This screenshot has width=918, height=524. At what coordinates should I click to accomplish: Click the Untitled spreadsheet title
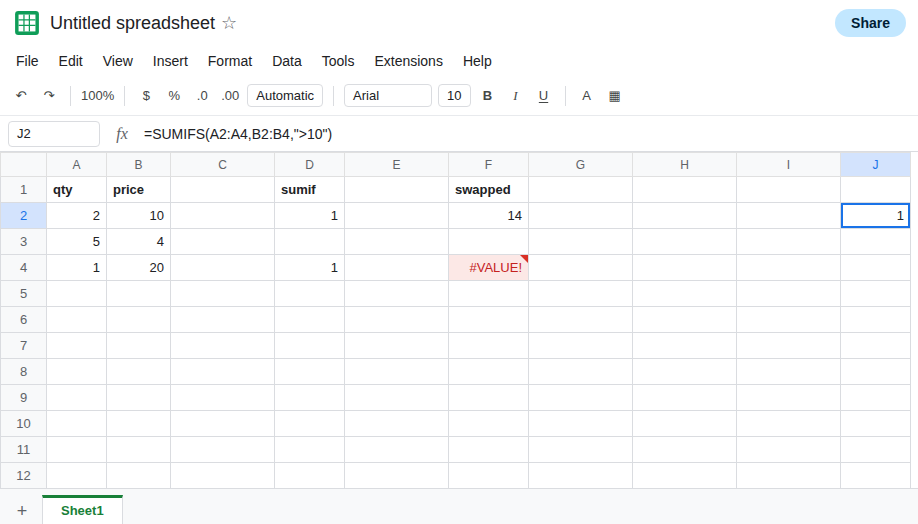coord(133,23)
